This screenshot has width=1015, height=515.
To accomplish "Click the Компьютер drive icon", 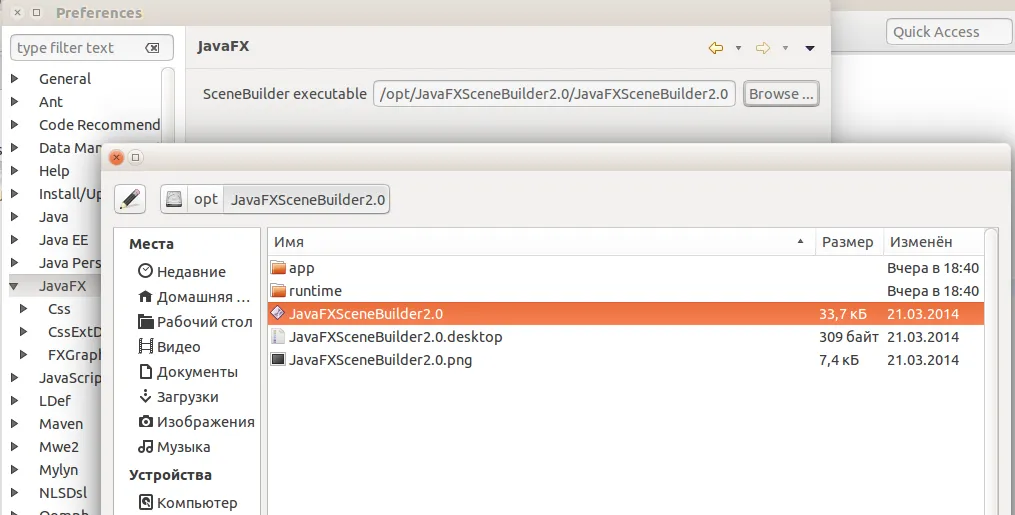I will coord(146,502).
